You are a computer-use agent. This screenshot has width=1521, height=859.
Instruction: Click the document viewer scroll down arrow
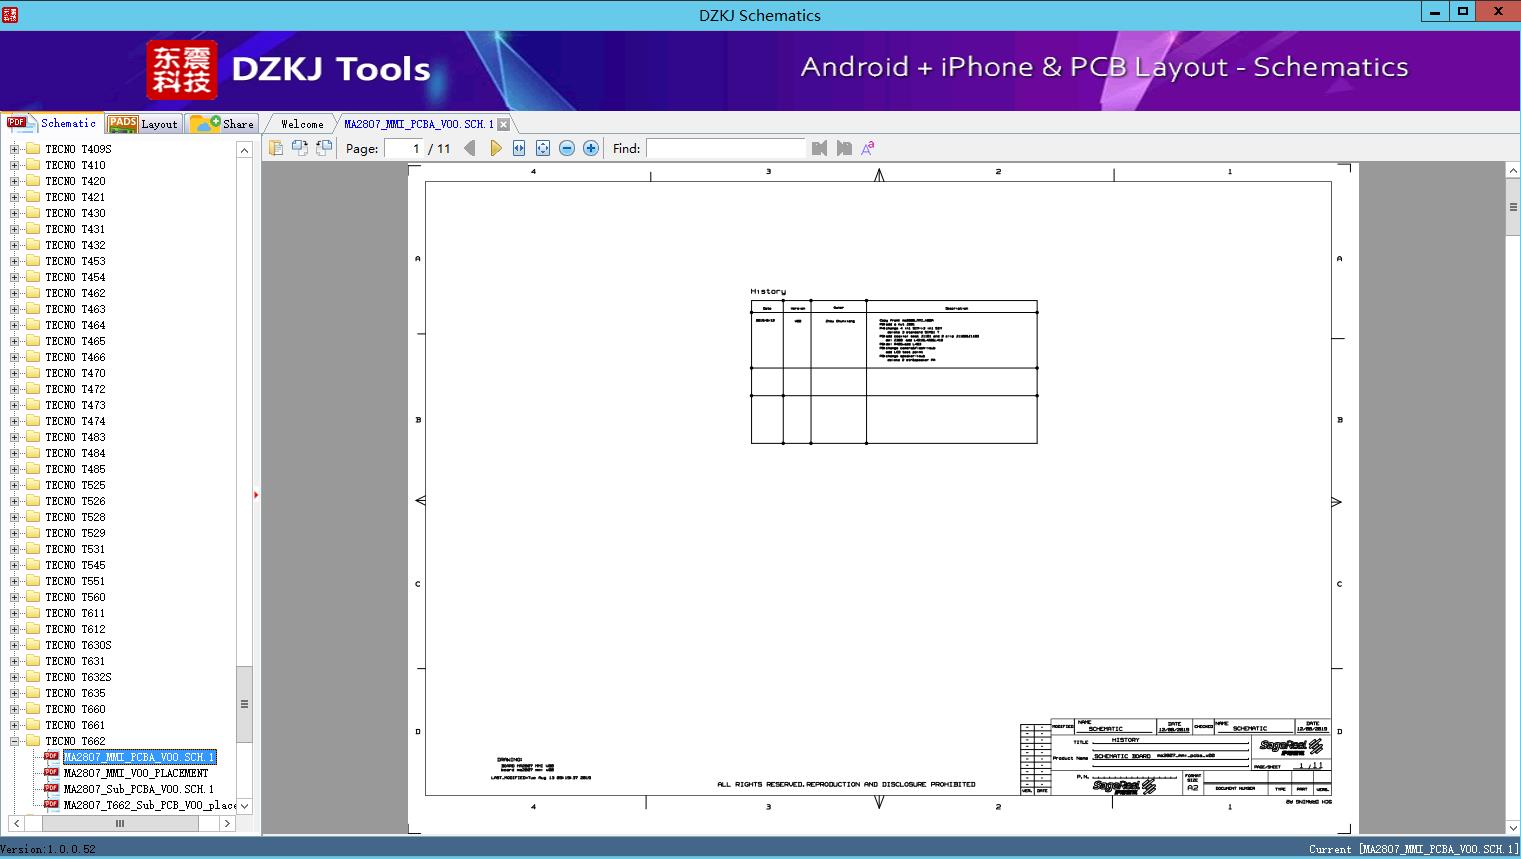point(1513,827)
